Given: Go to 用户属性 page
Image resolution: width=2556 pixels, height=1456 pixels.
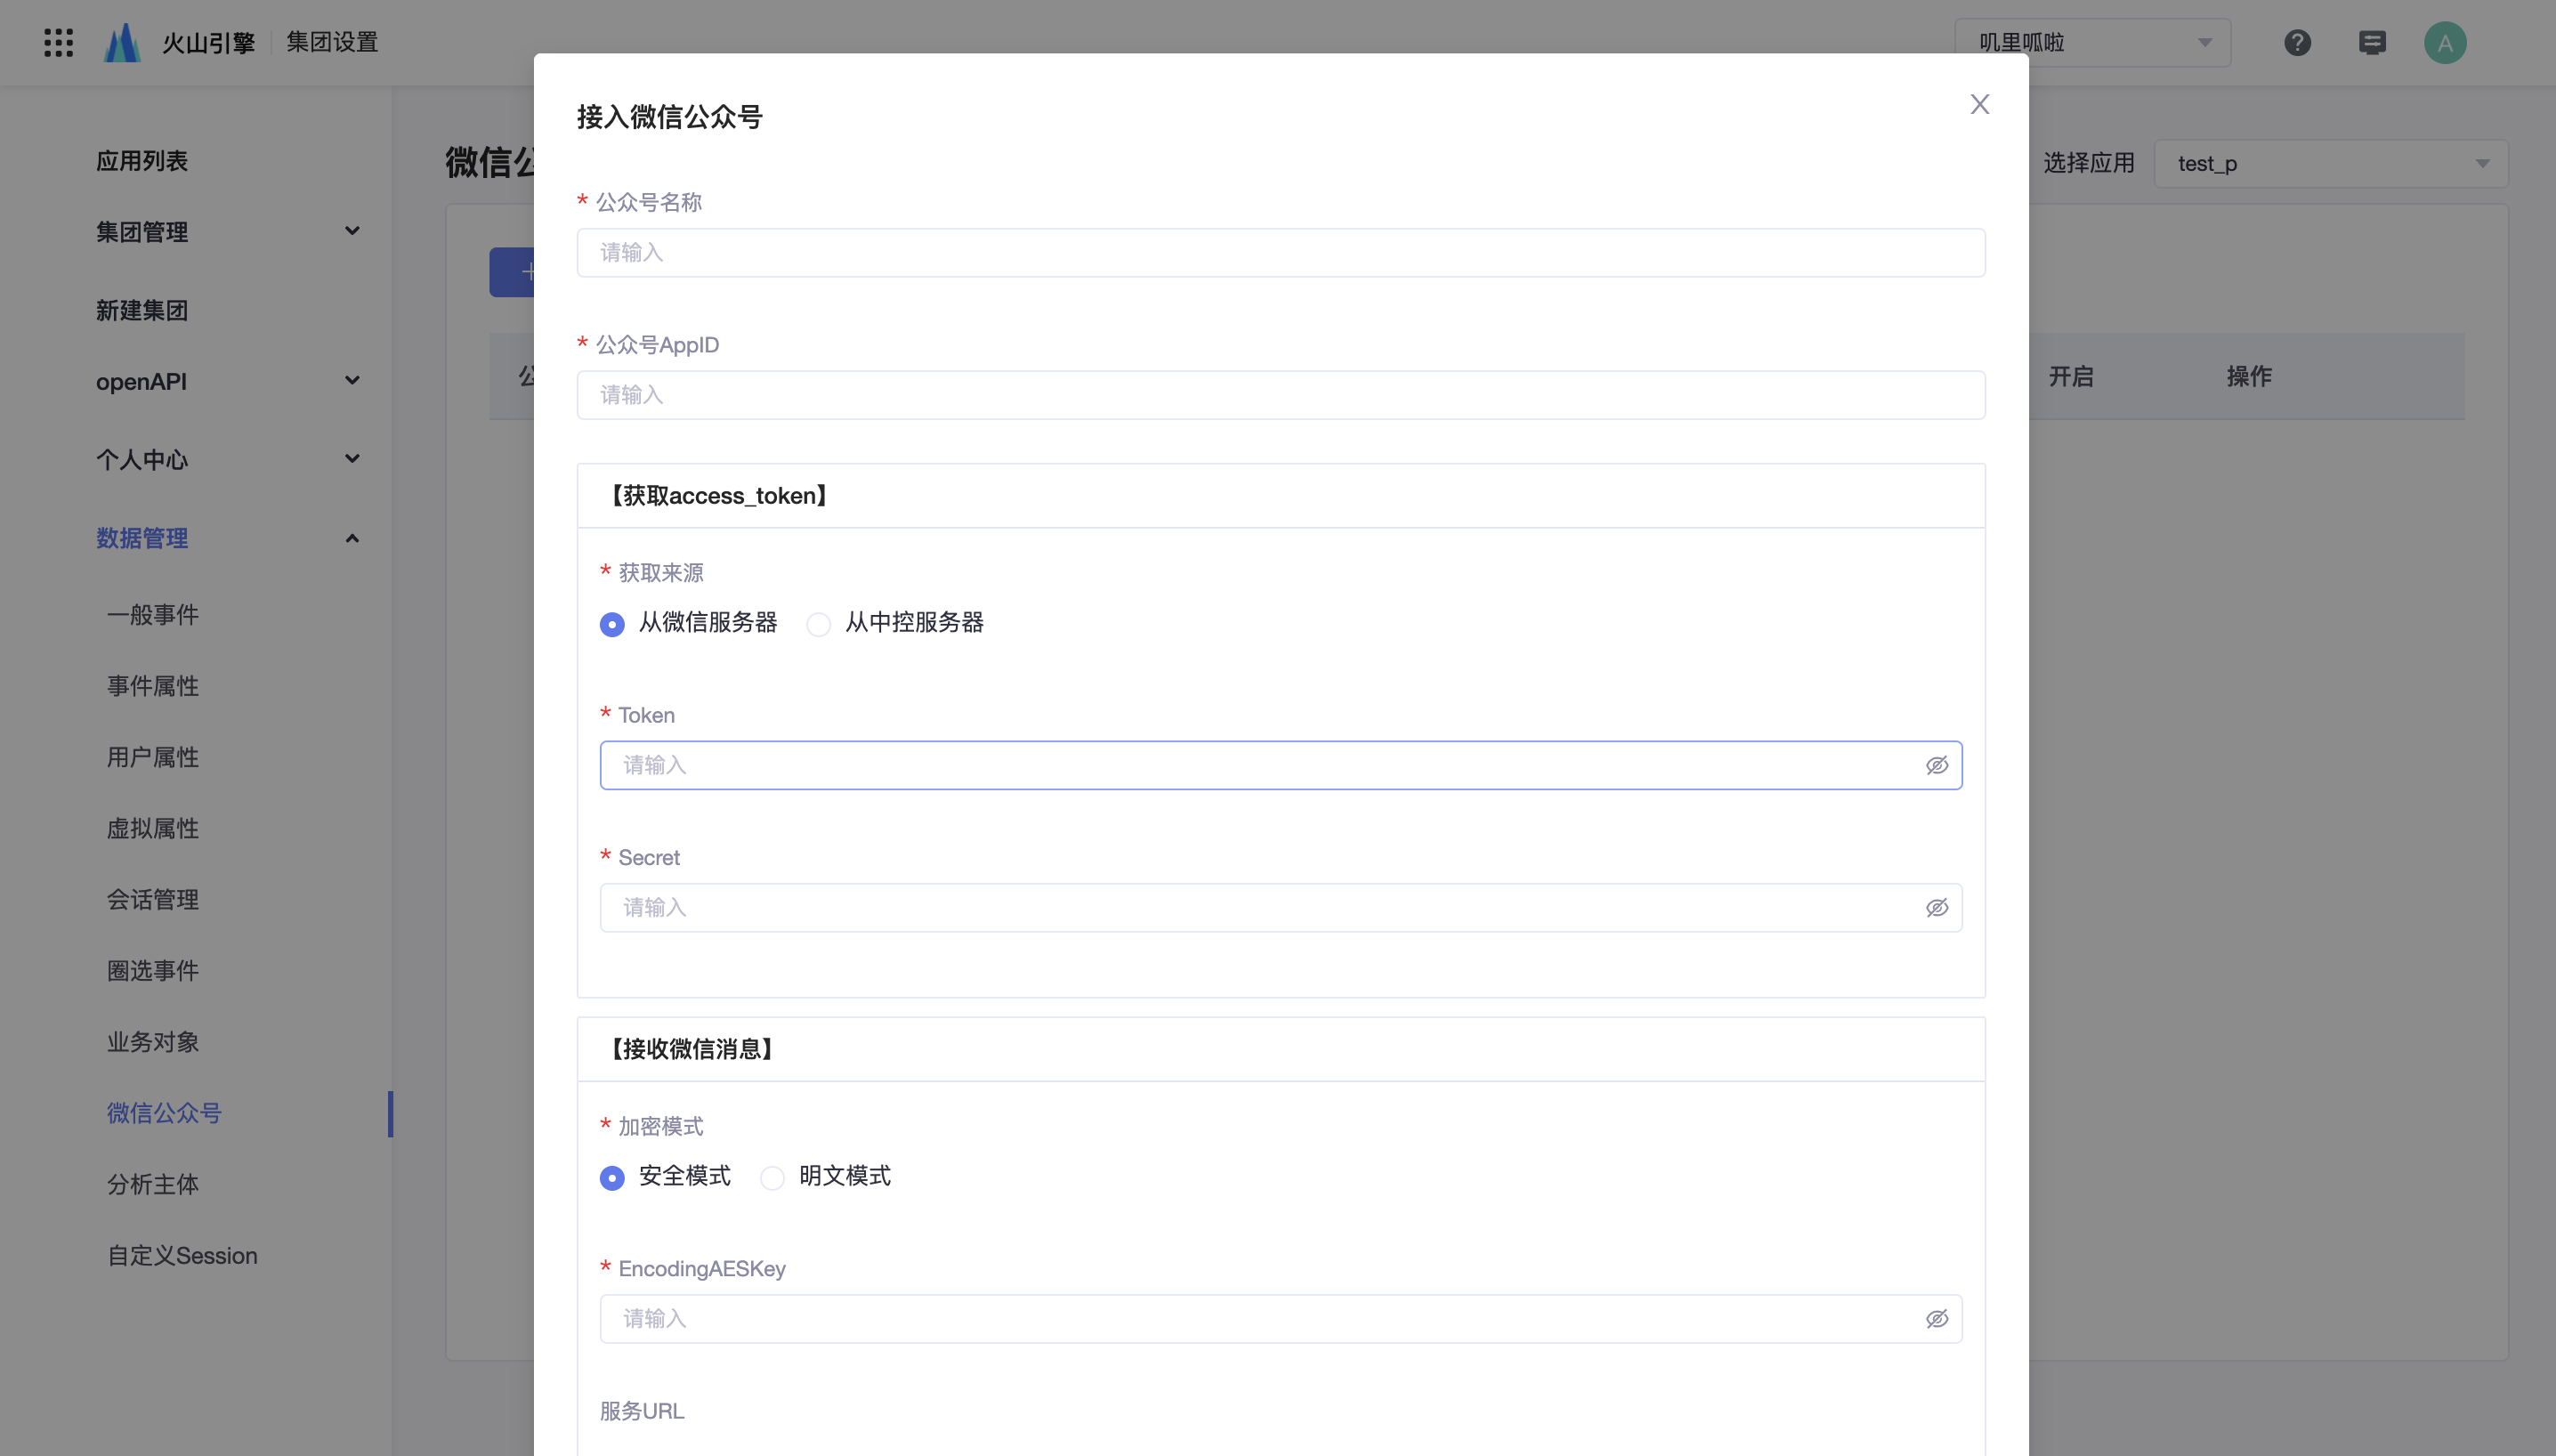Looking at the screenshot, I should [153, 757].
